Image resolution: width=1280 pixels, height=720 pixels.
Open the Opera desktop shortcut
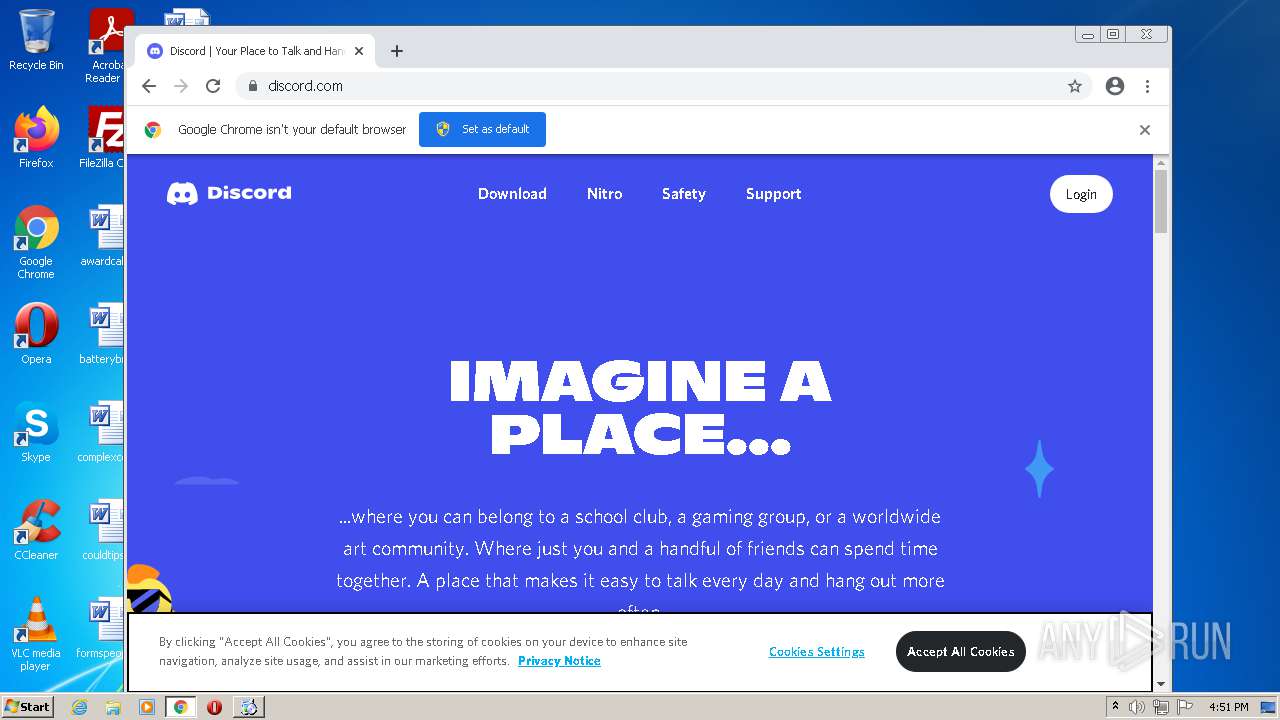(36, 334)
